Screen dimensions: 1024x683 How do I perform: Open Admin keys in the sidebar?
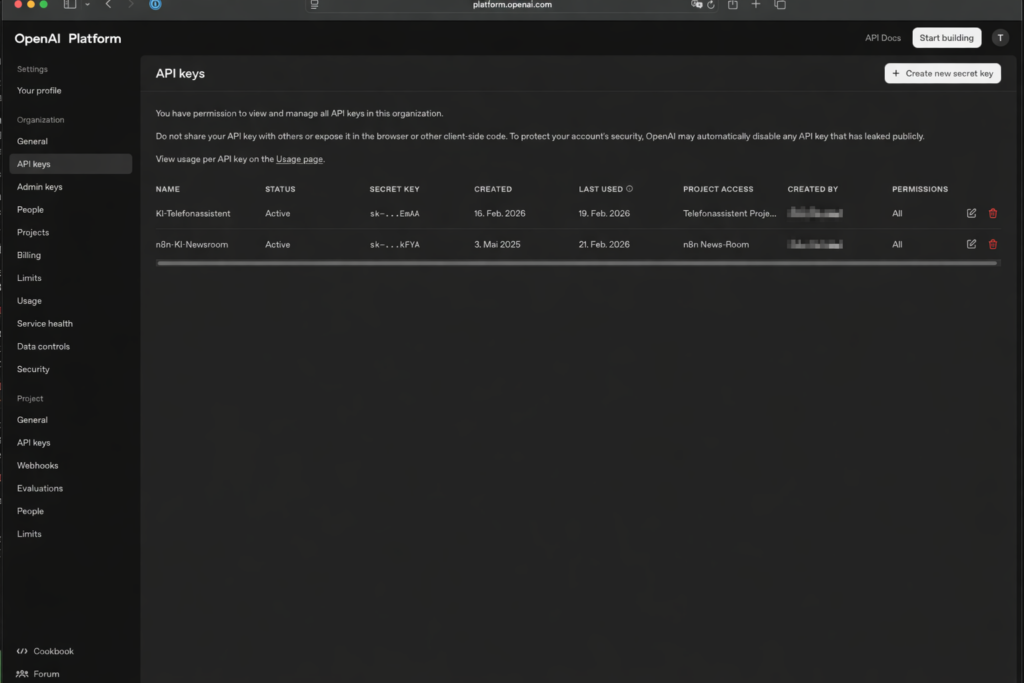click(x=40, y=187)
